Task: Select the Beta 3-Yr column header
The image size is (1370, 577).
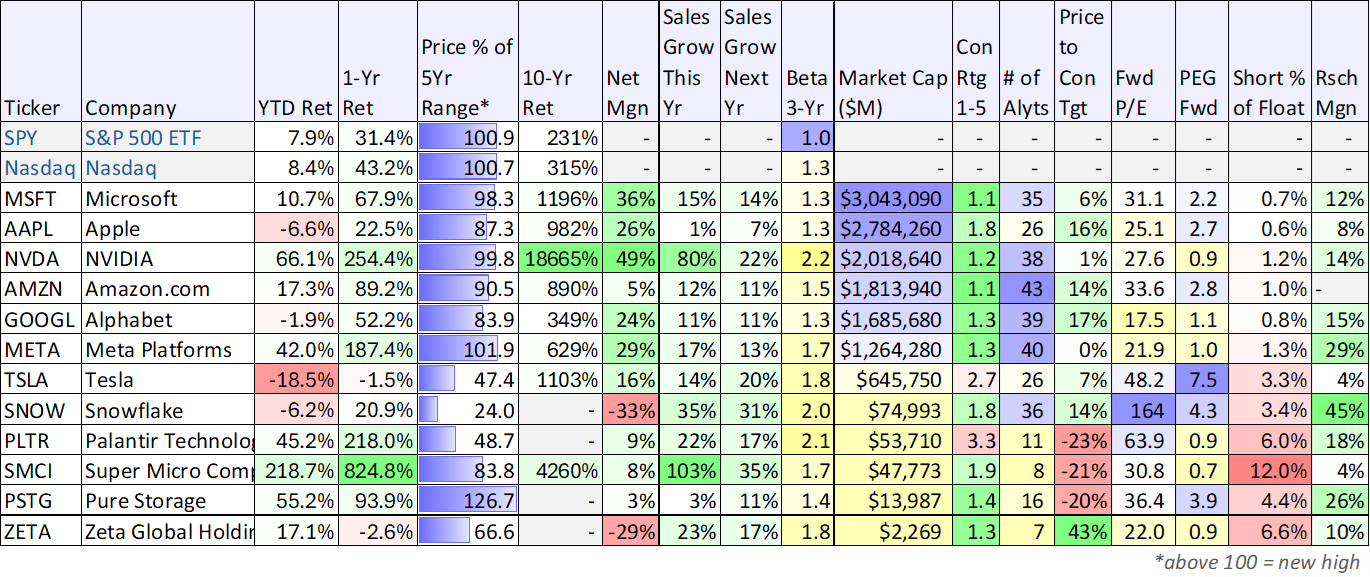Action: (x=807, y=62)
